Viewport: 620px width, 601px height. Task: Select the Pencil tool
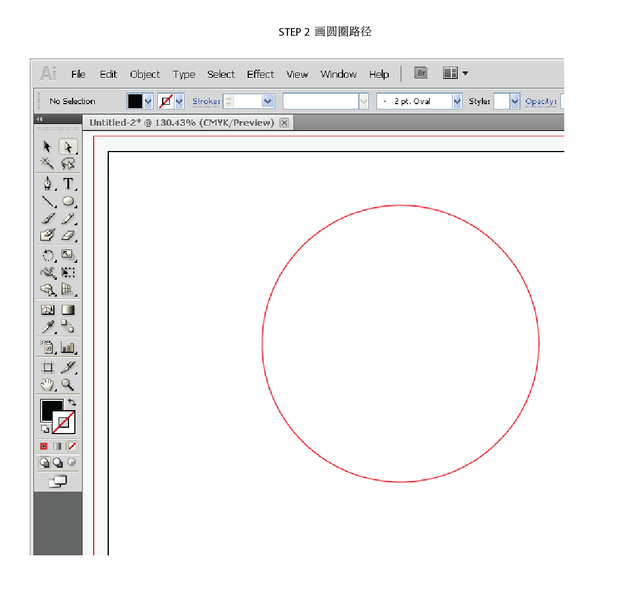pyautogui.click(x=68, y=218)
